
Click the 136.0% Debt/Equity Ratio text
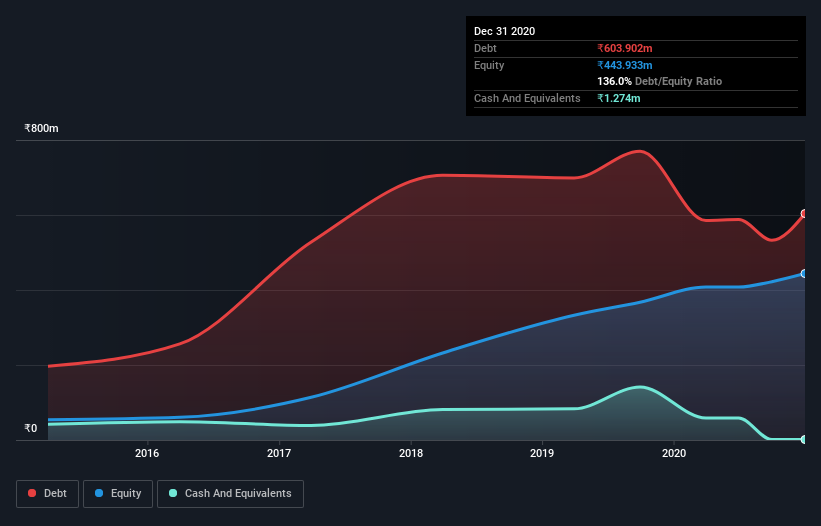point(659,81)
